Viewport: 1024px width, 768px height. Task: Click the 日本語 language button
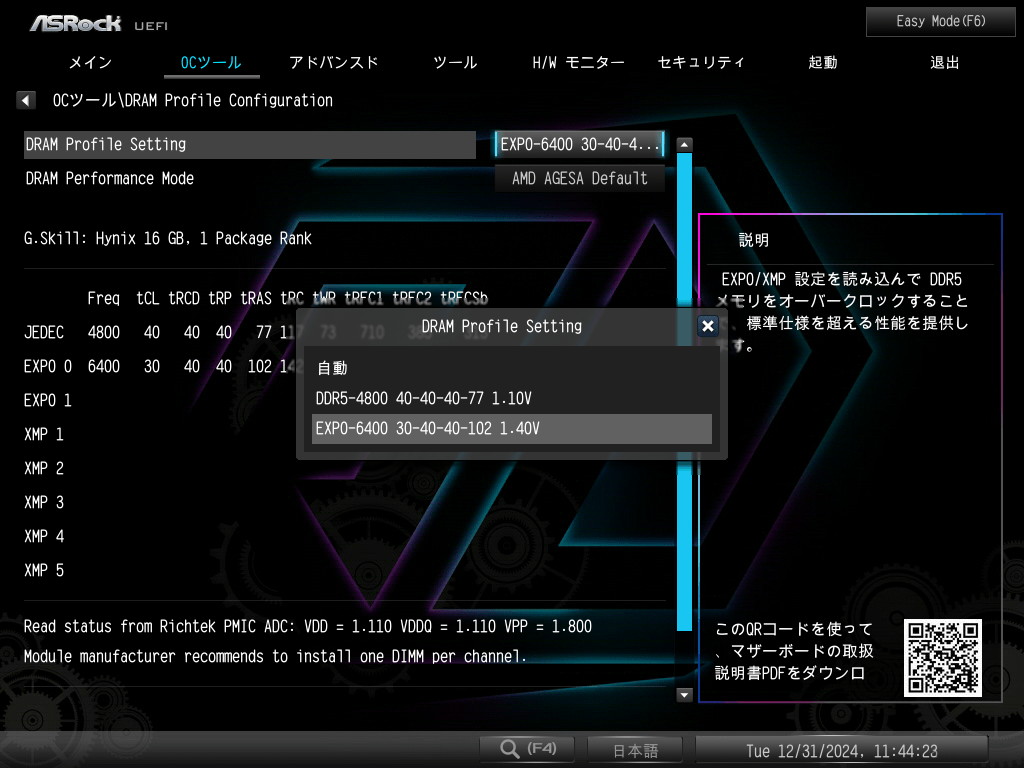point(635,750)
